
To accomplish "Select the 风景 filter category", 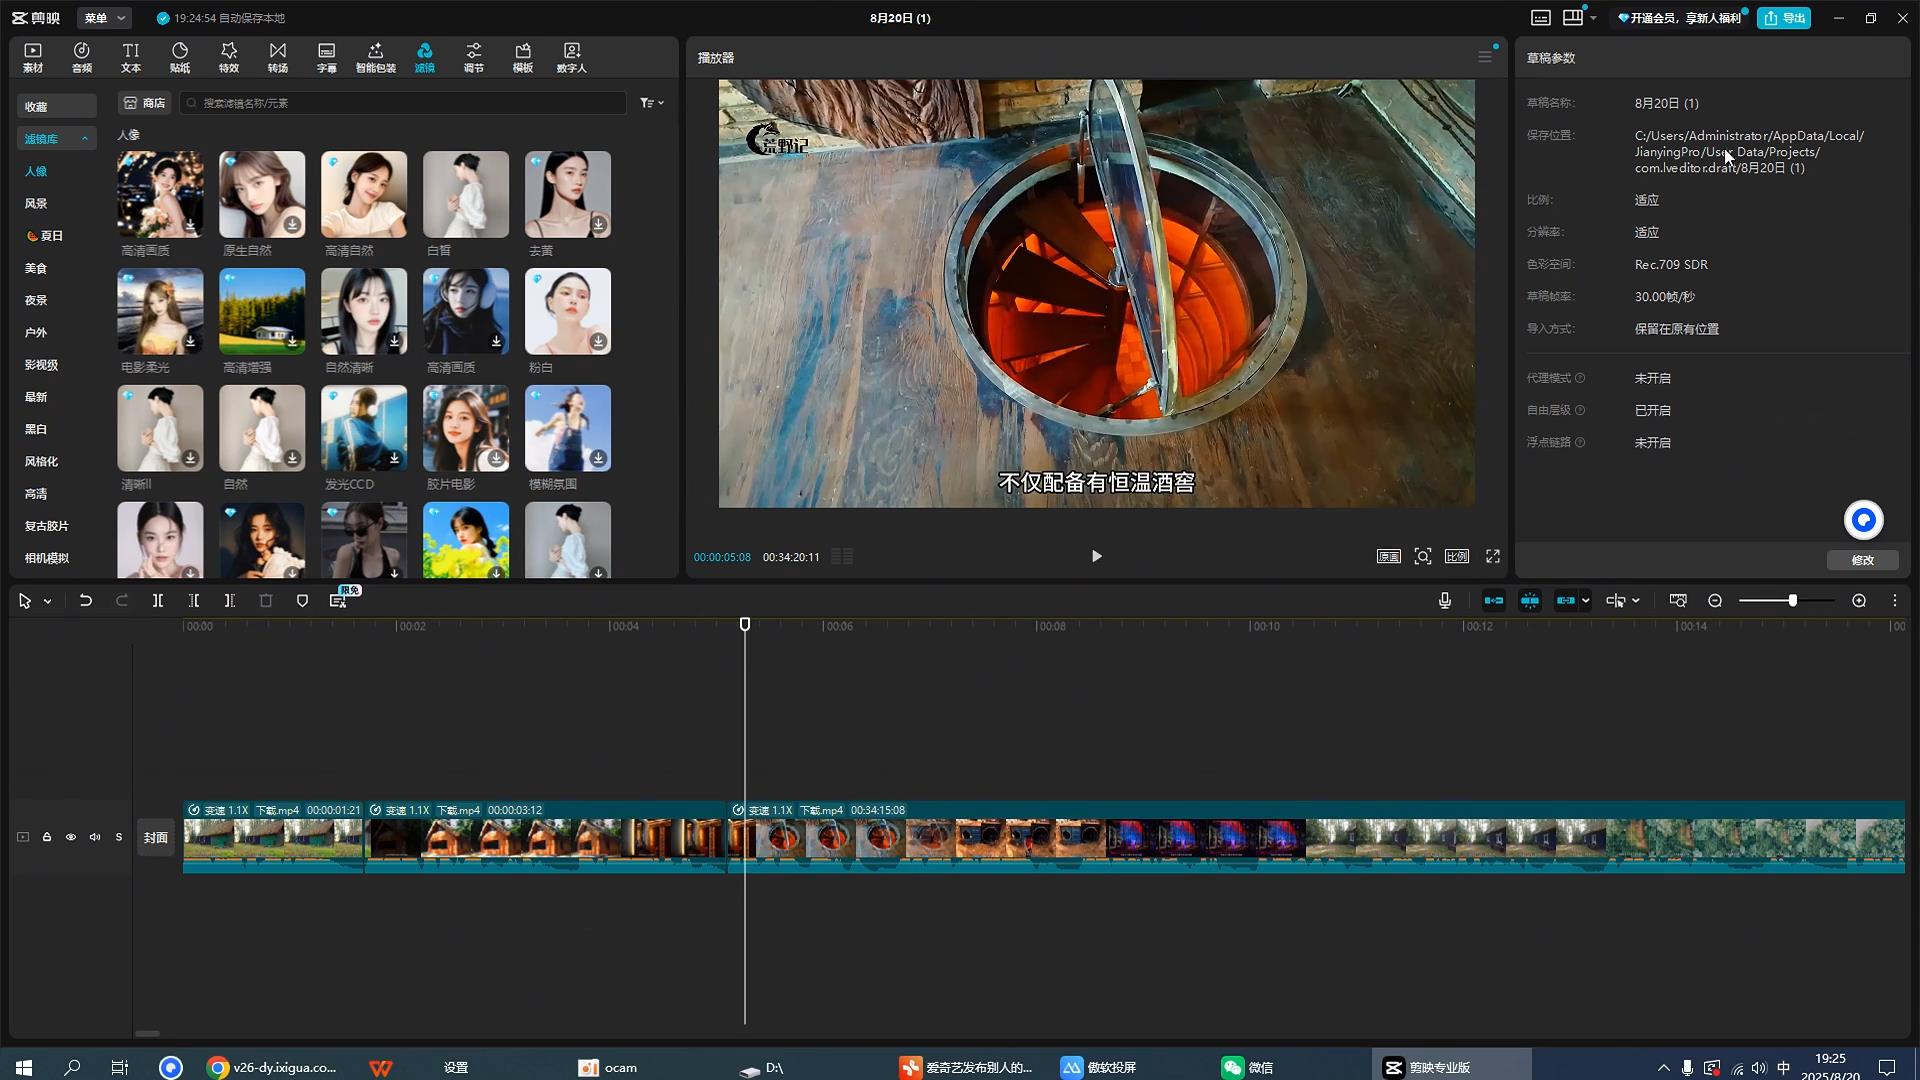I will point(36,204).
